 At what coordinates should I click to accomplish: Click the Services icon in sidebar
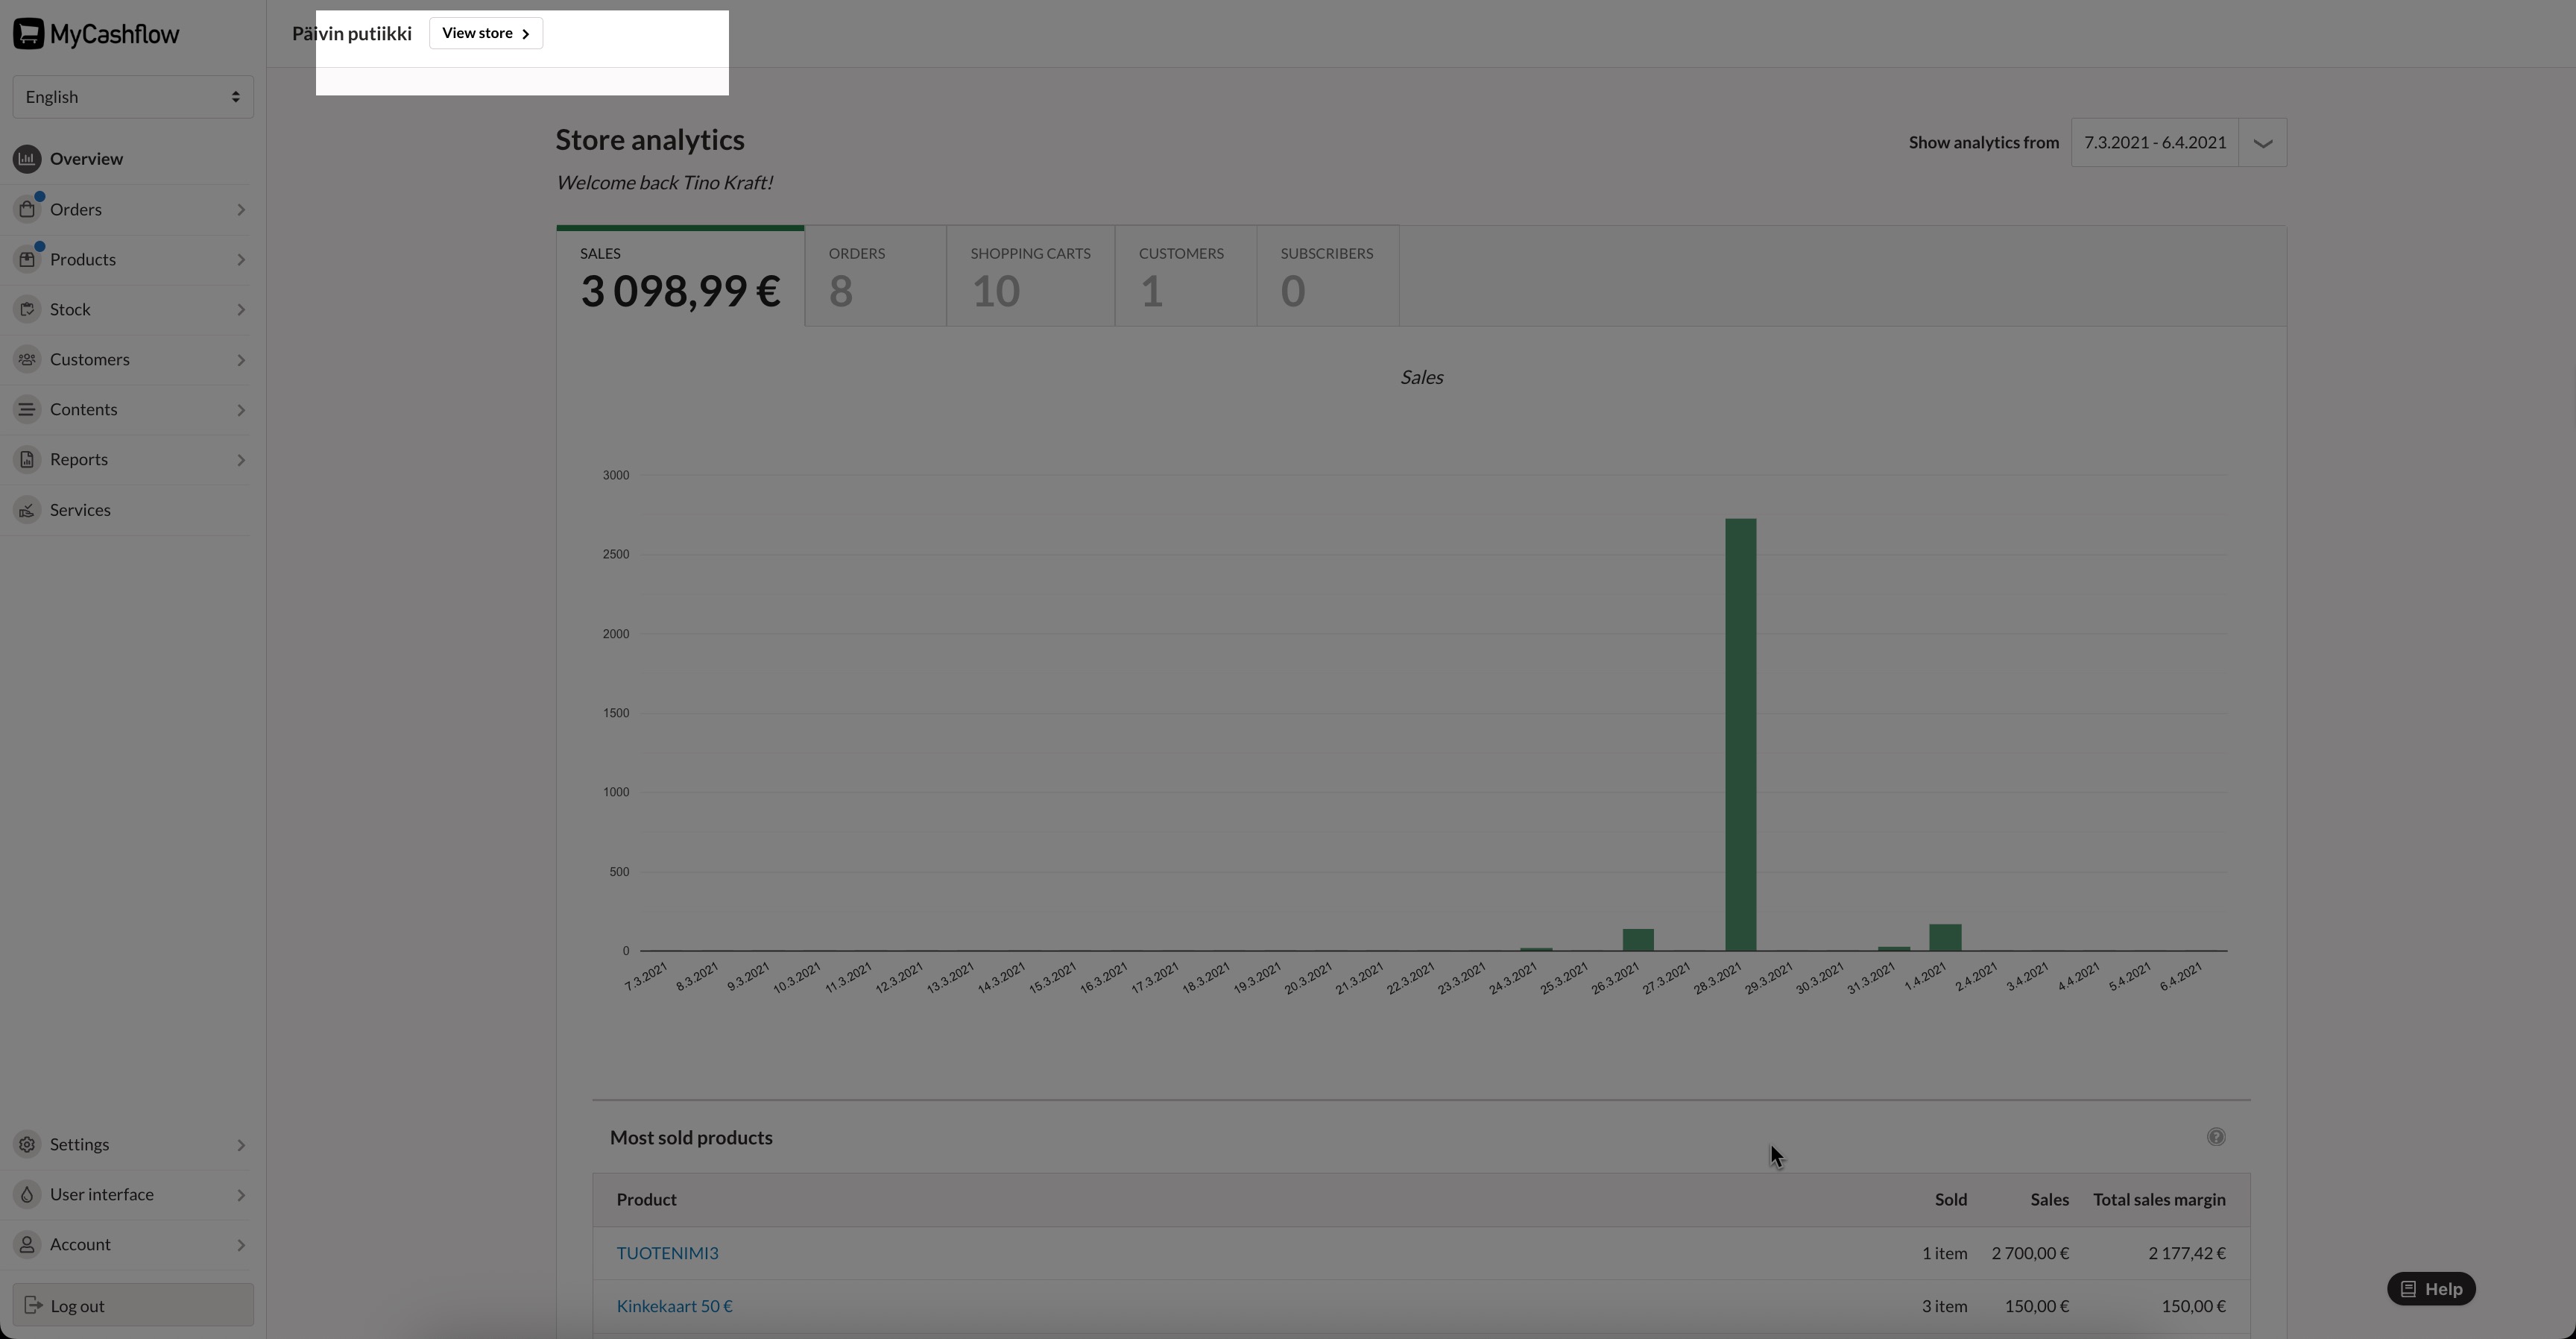27,511
